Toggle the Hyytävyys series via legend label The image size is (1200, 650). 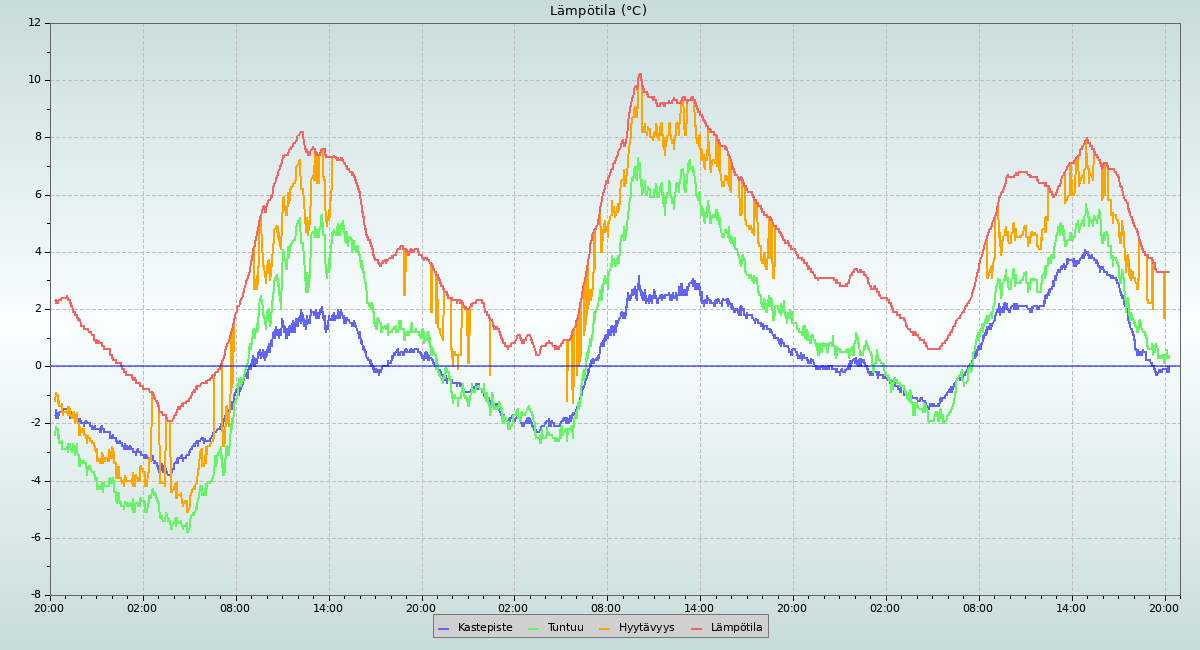(x=646, y=628)
